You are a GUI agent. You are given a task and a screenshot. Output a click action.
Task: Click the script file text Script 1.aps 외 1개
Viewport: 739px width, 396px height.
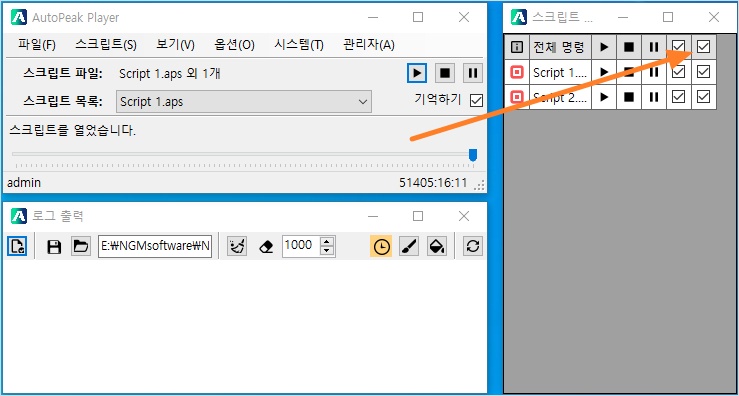170,74
